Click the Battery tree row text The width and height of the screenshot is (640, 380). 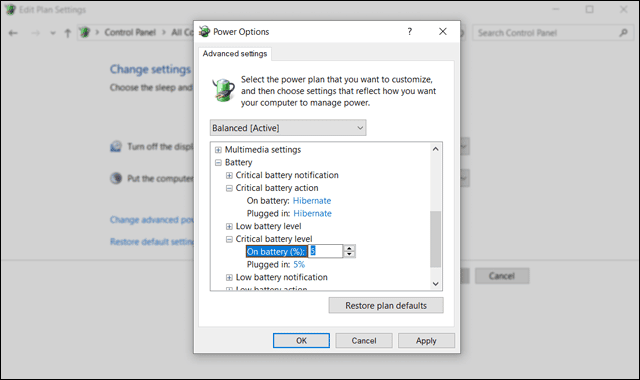click(x=238, y=162)
